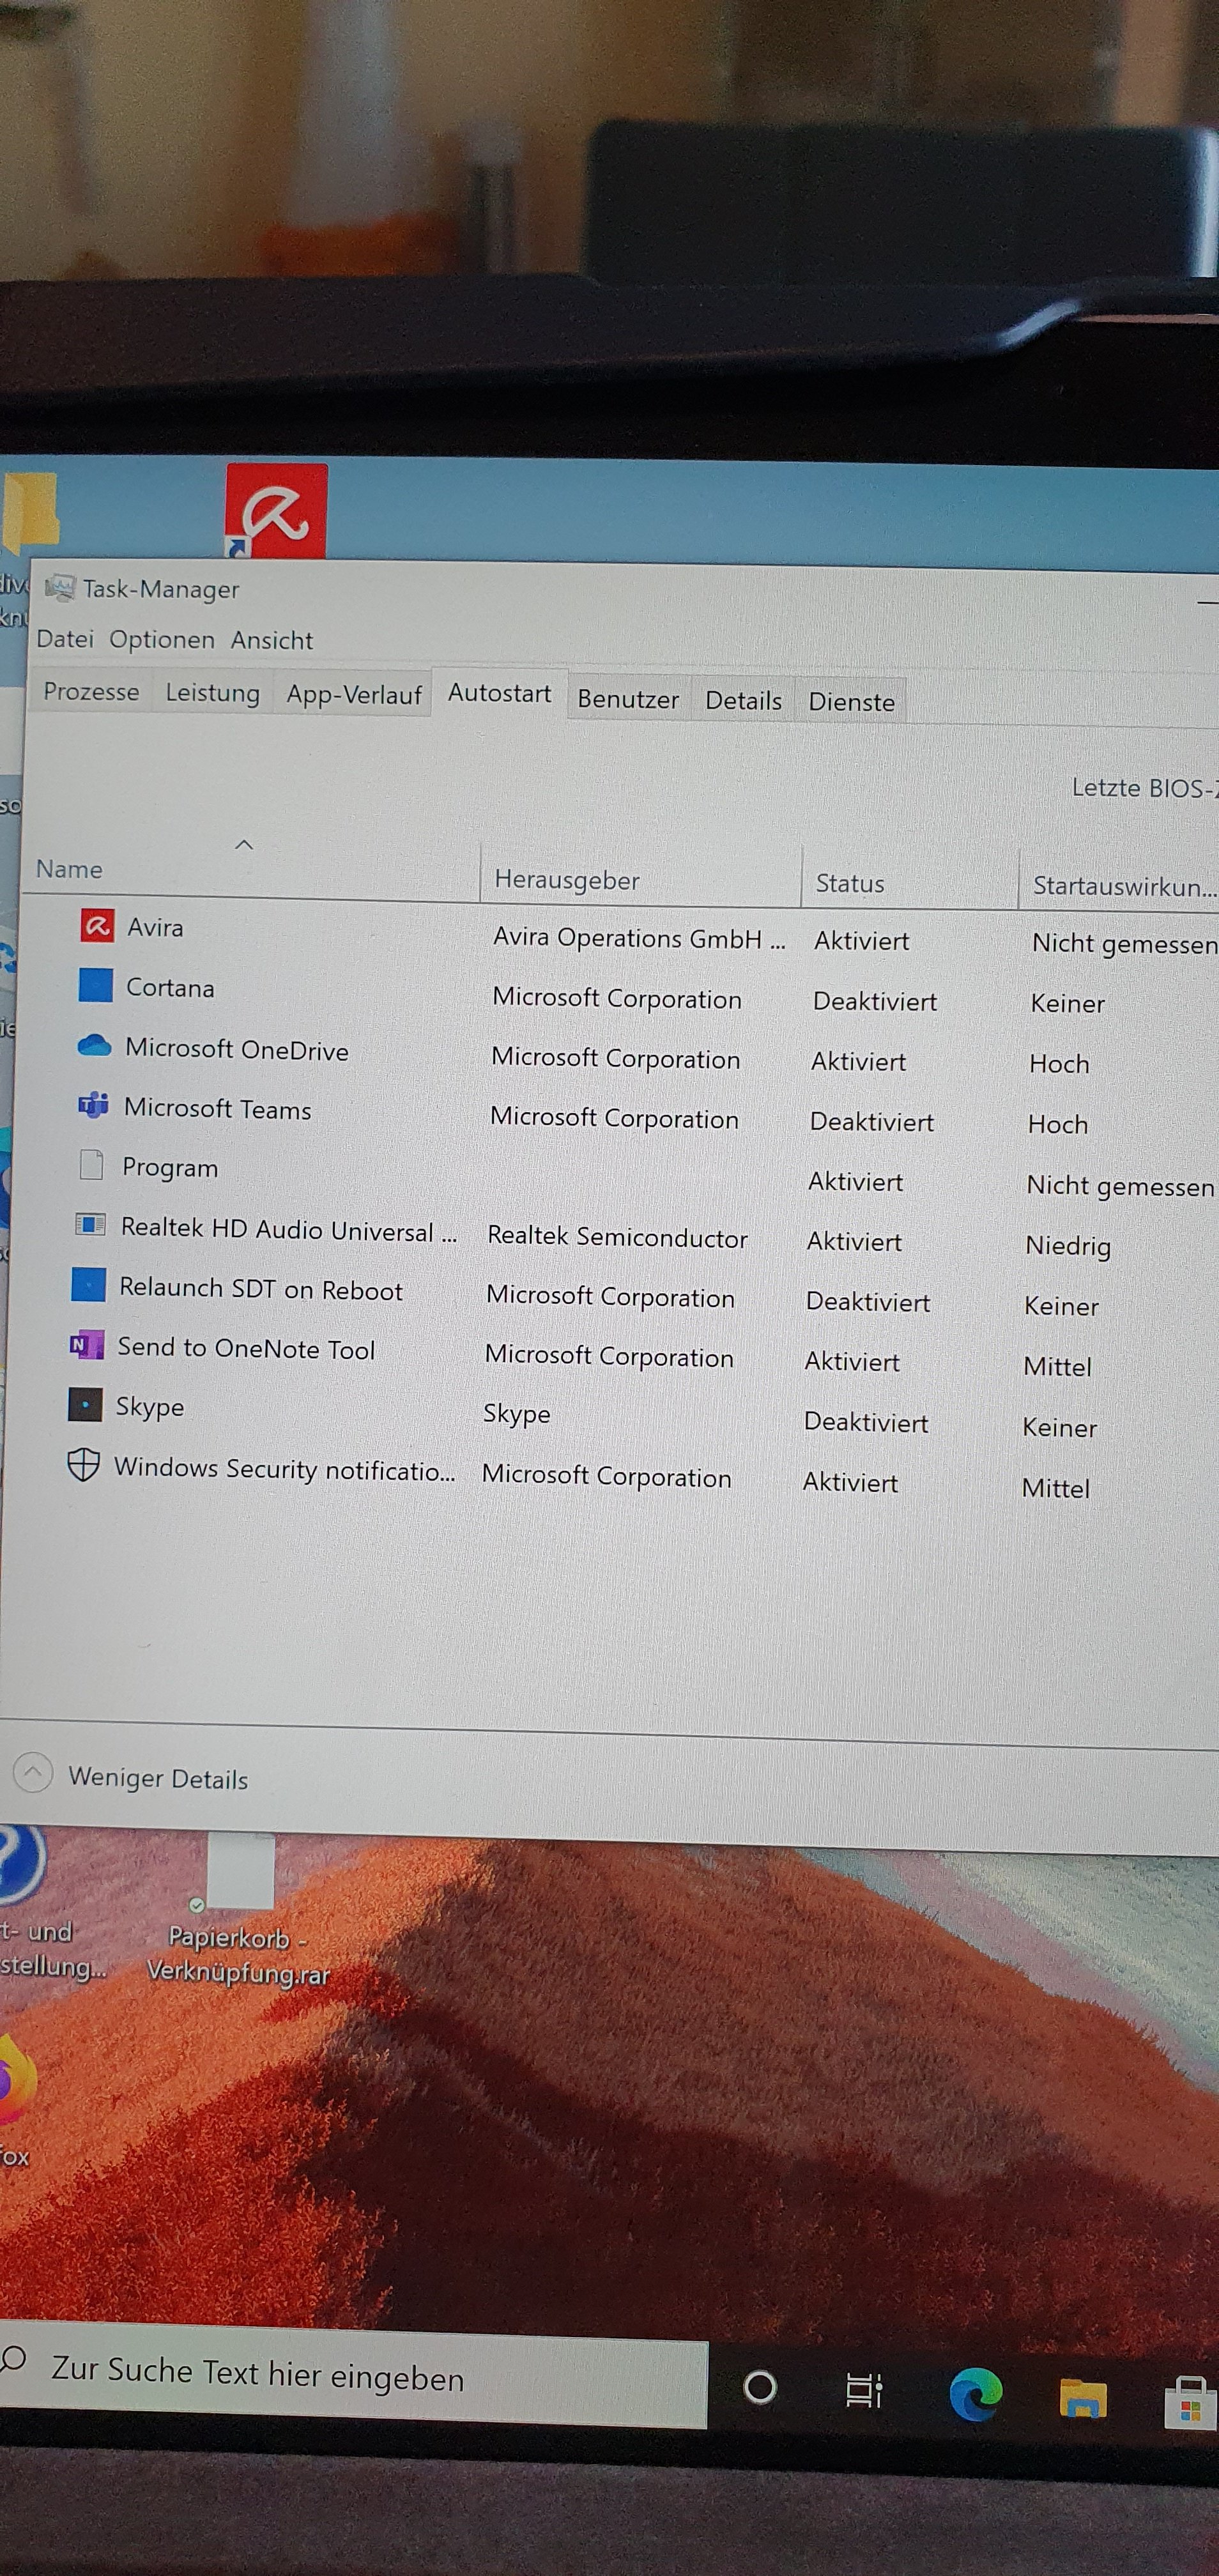This screenshot has width=1219, height=2576.
Task: Click the Skype publisher cell
Action: click(516, 1414)
